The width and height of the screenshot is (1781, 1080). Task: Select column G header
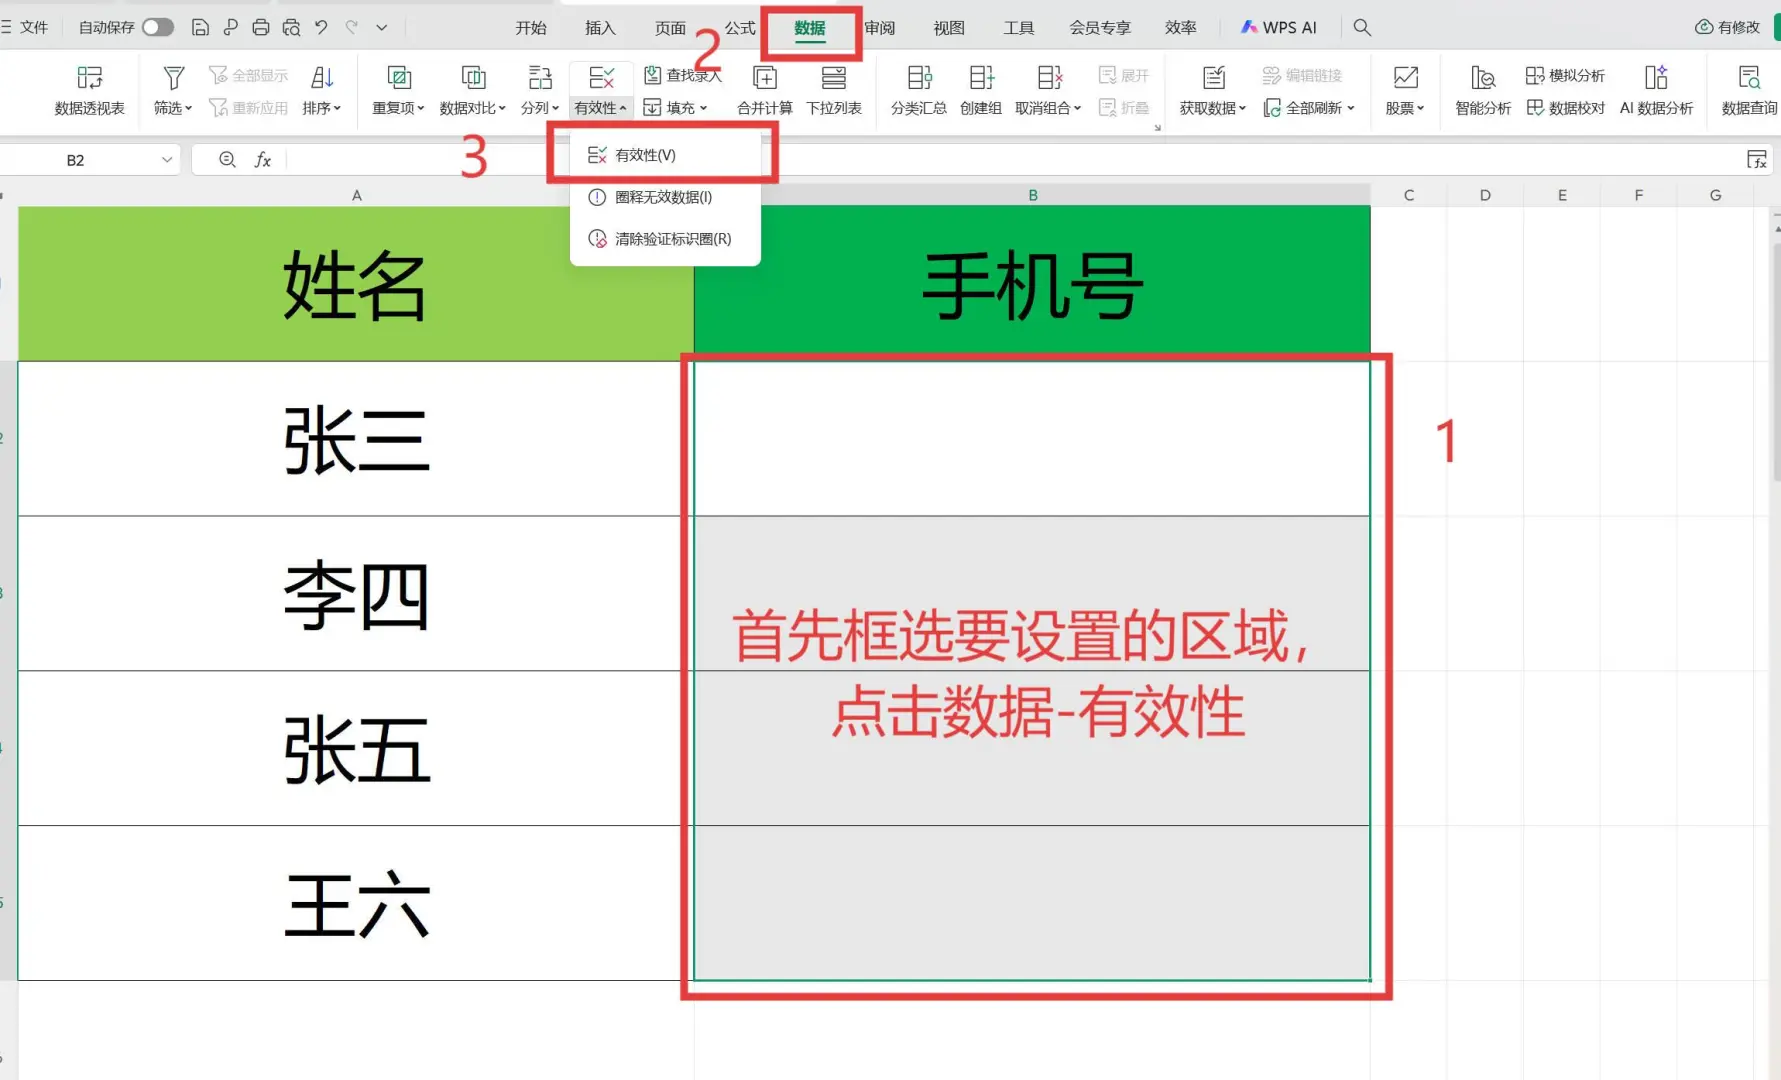click(x=1715, y=195)
